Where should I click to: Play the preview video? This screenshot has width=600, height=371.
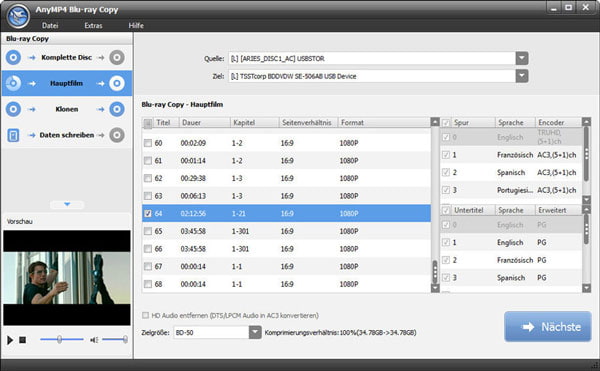click(x=10, y=340)
